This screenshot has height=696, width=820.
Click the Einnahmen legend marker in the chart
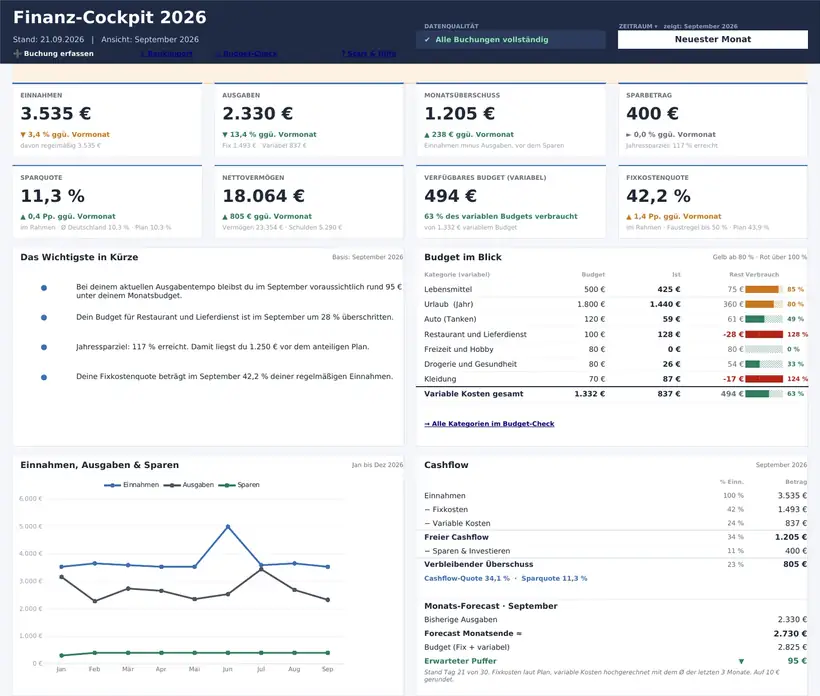pos(112,485)
